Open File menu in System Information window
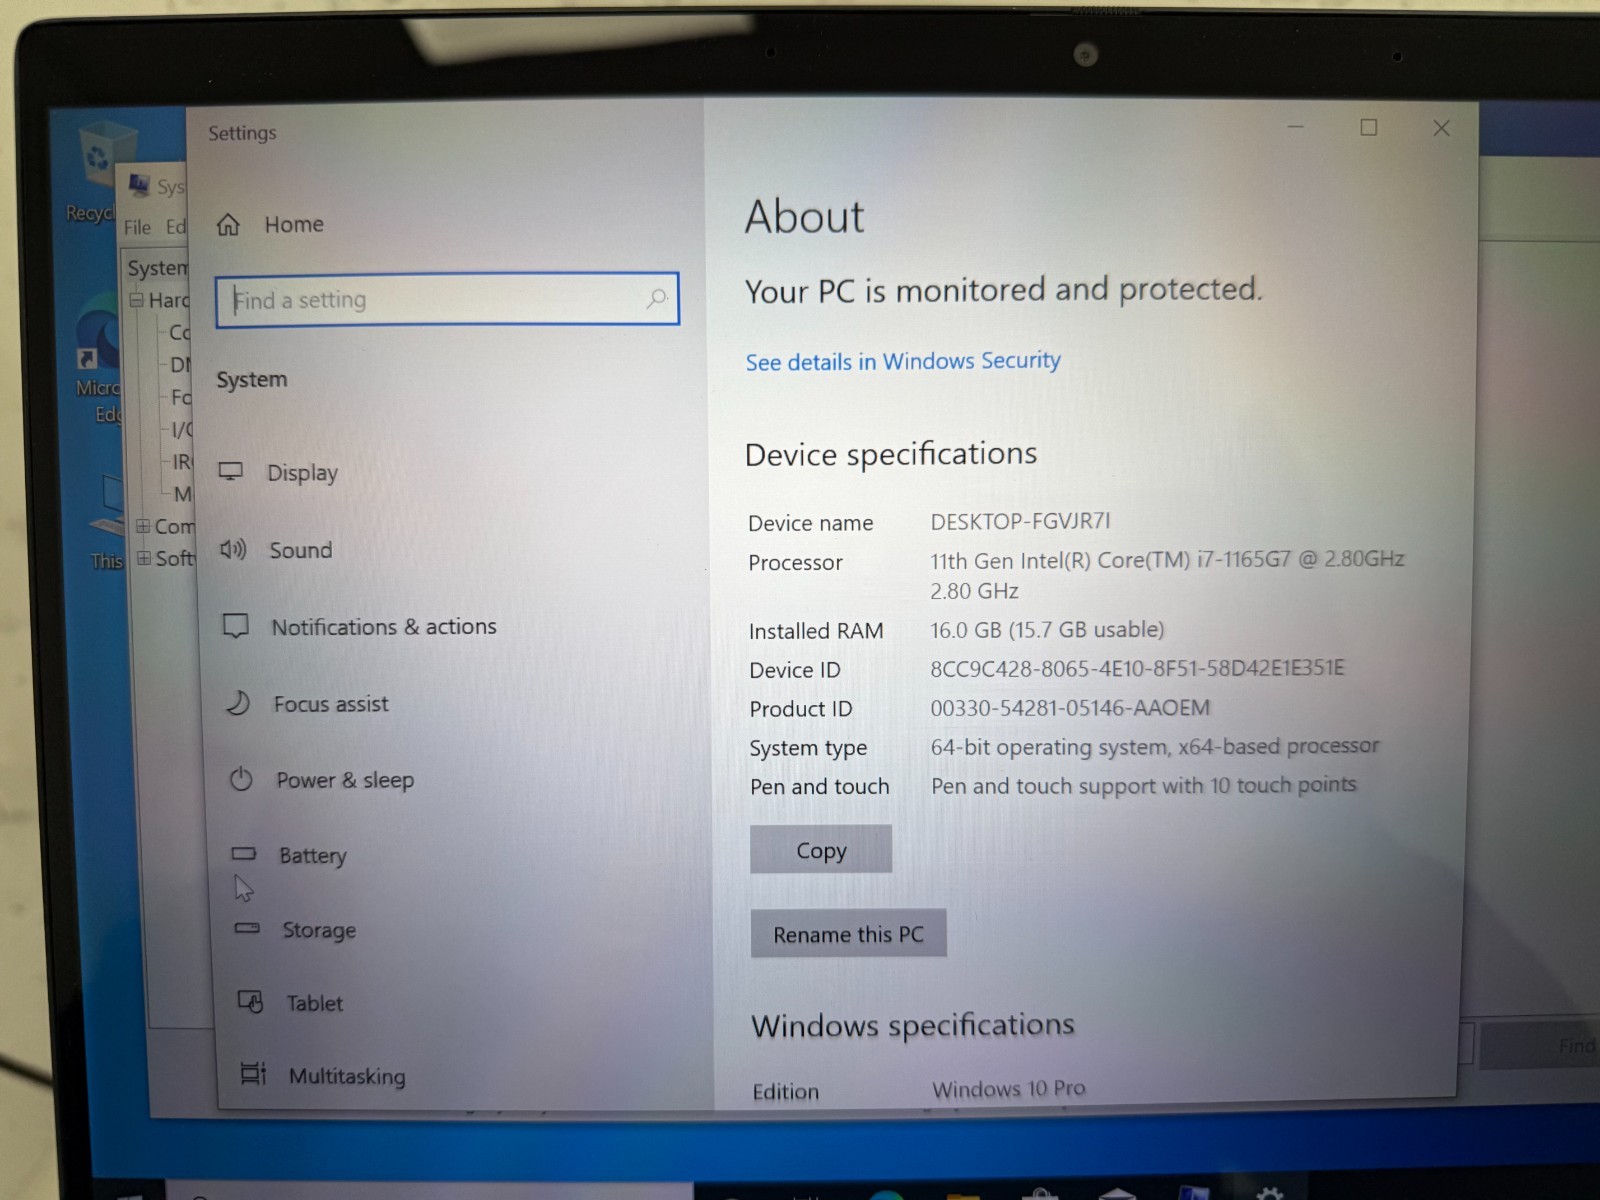The height and width of the screenshot is (1200, 1600). coord(137,228)
